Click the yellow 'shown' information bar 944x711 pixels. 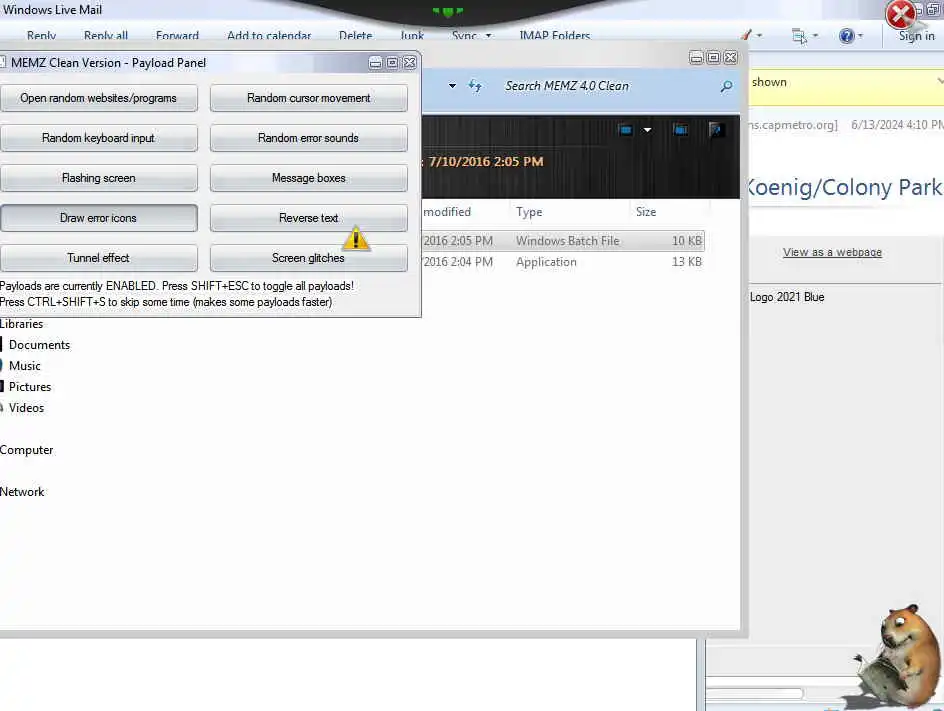click(x=846, y=87)
